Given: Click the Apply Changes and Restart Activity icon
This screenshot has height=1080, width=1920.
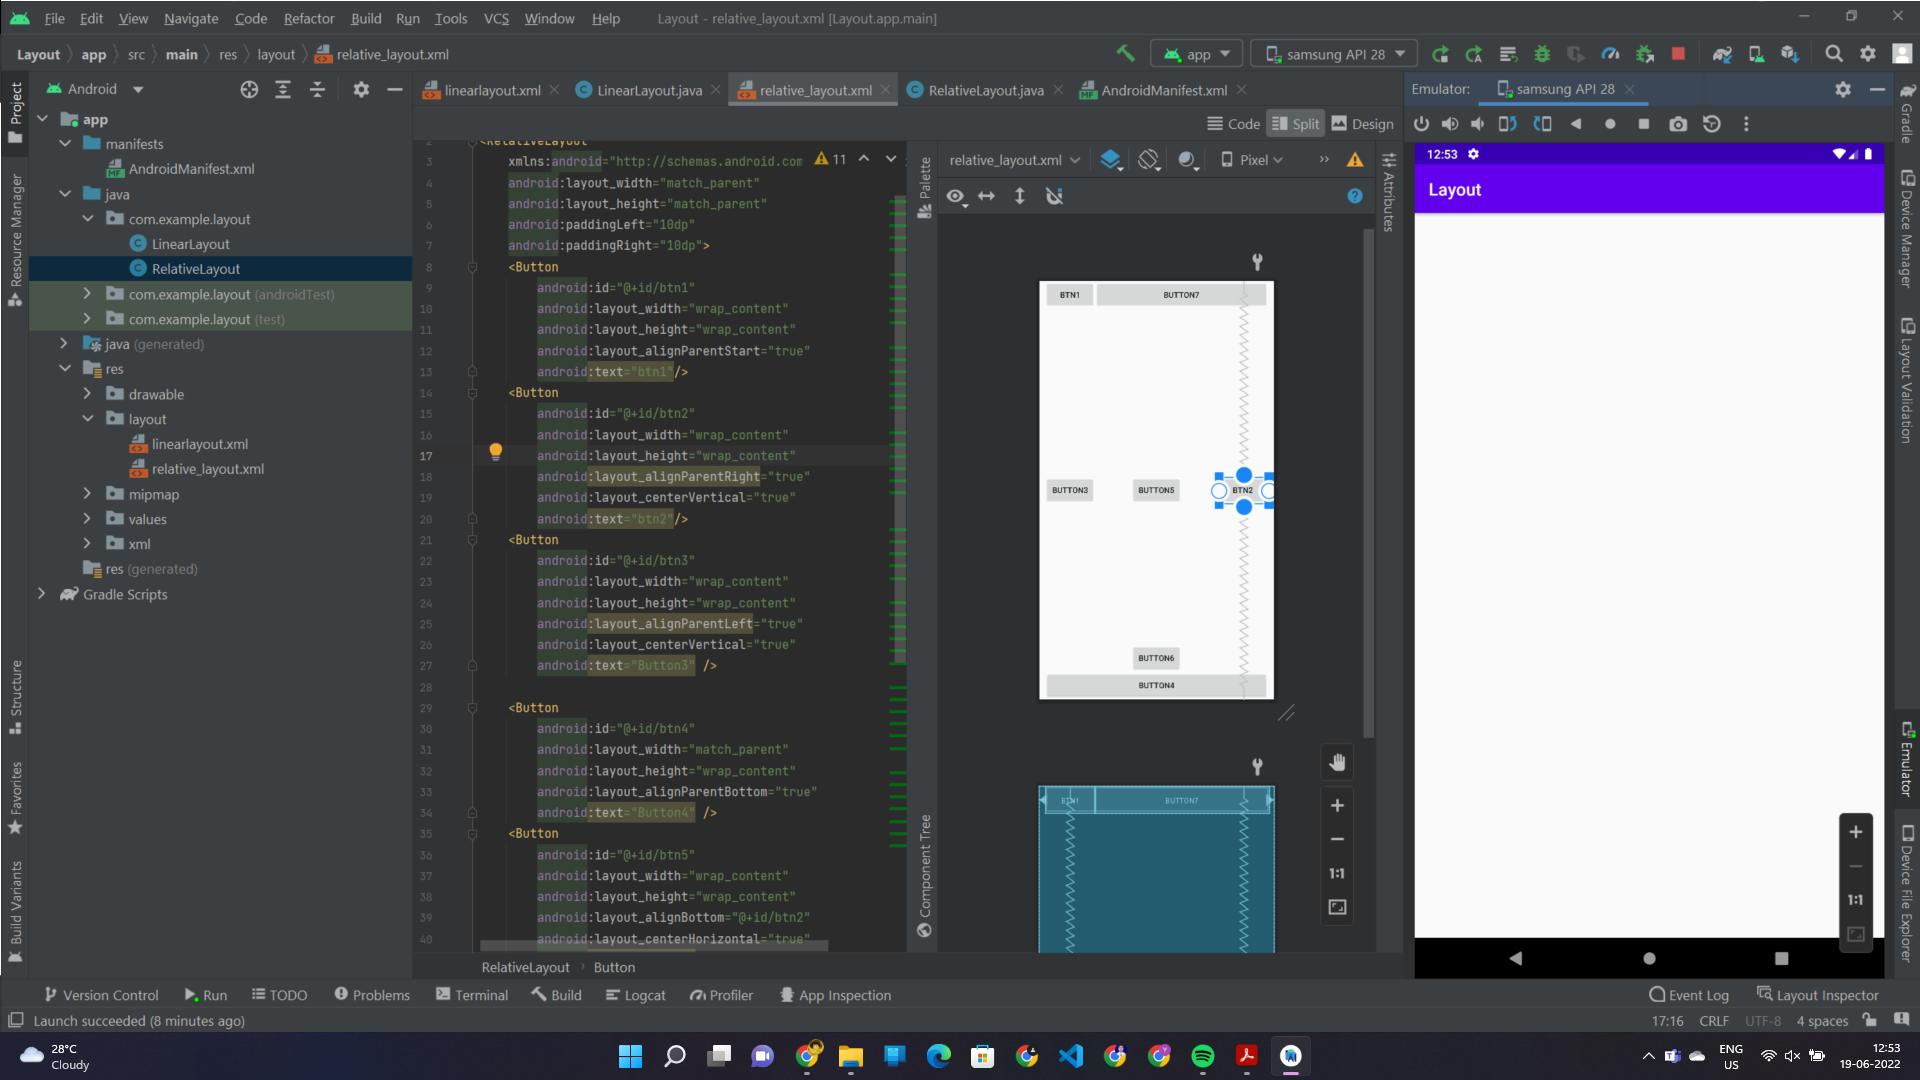Looking at the screenshot, I should [1473, 54].
